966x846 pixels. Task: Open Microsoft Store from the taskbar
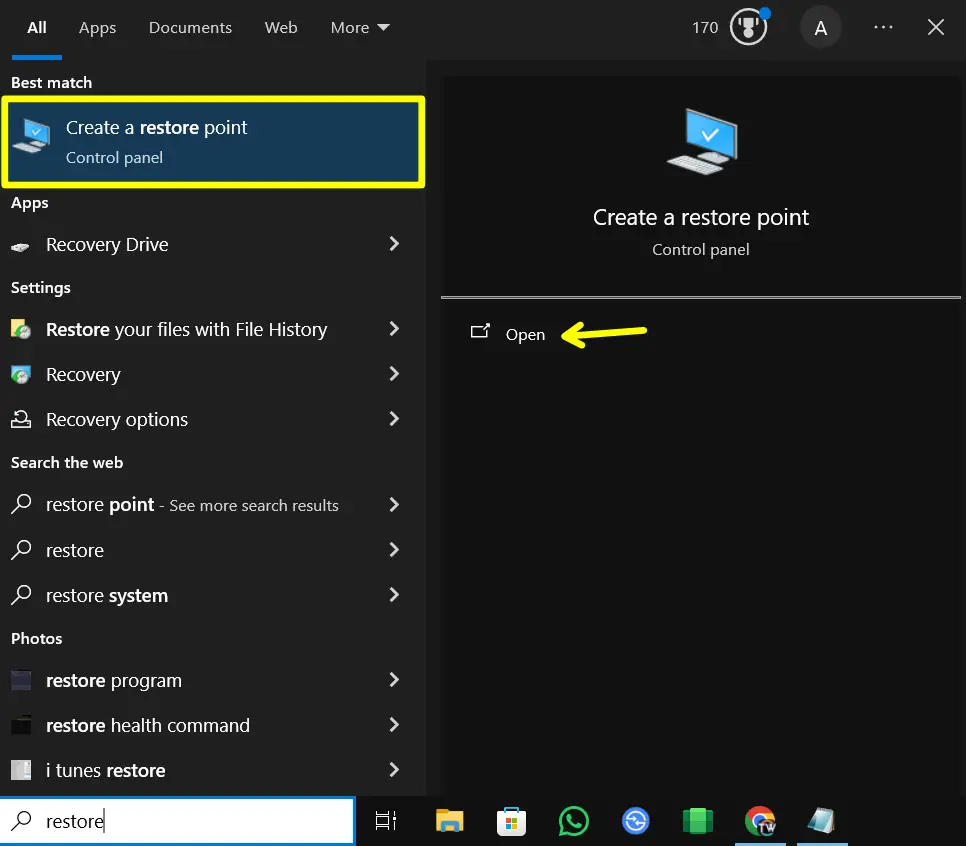coord(511,820)
